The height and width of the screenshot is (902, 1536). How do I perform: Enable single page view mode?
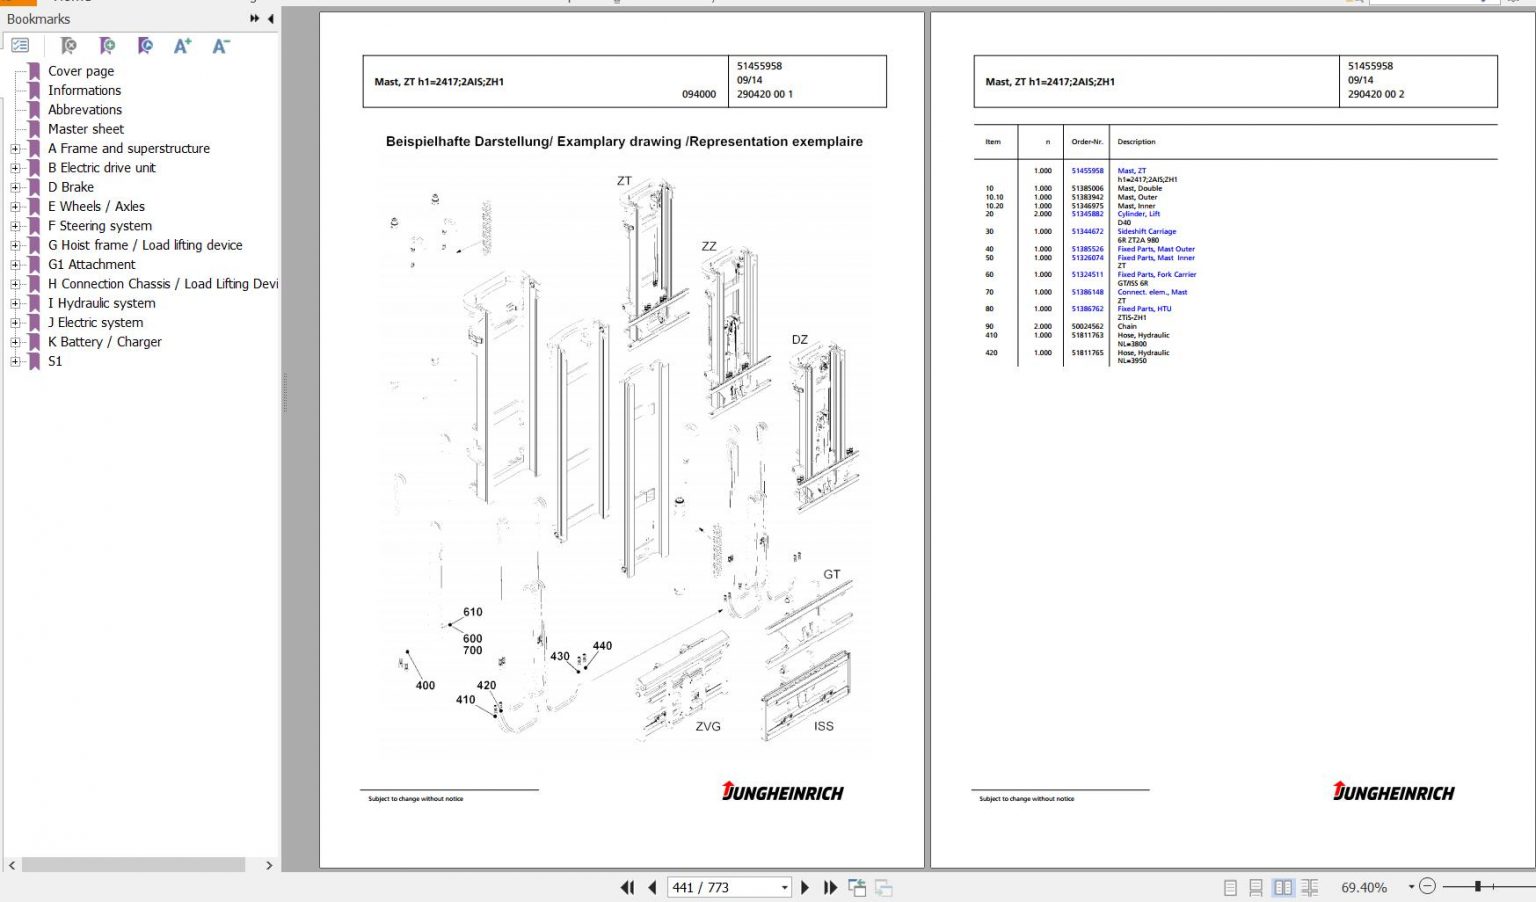point(1230,887)
